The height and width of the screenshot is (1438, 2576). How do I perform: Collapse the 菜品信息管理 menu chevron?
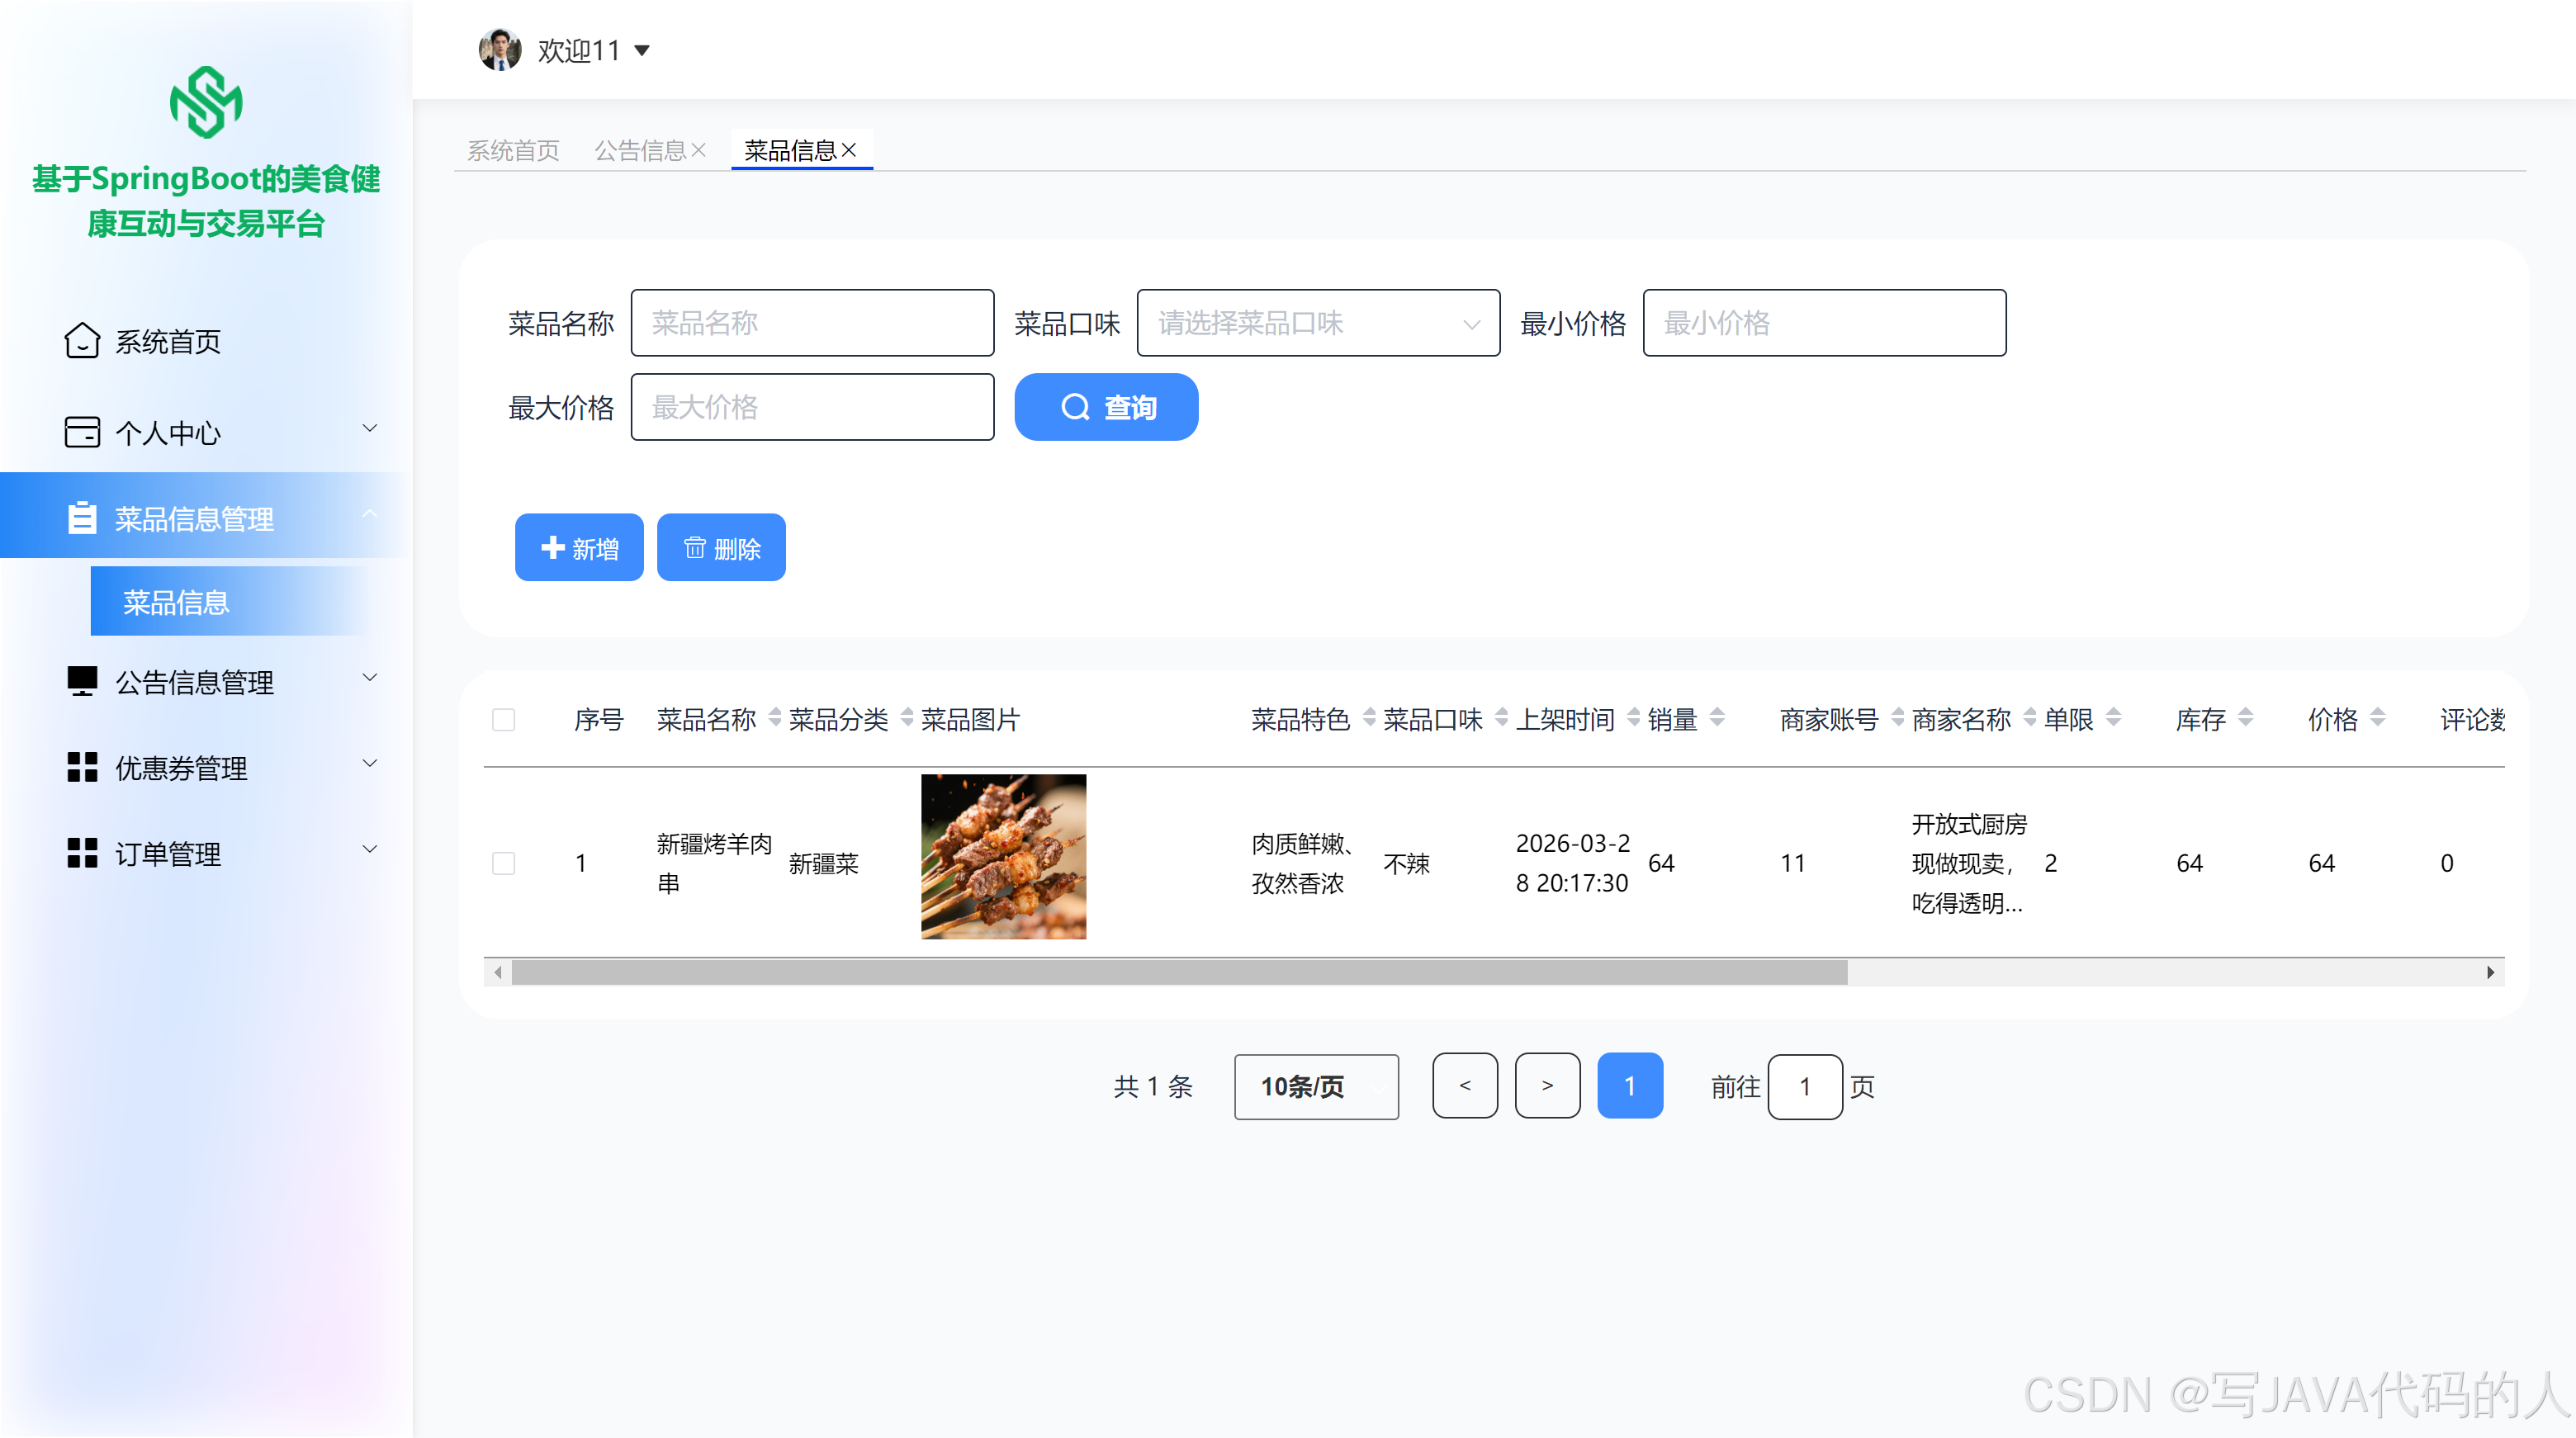pos(369,514)
